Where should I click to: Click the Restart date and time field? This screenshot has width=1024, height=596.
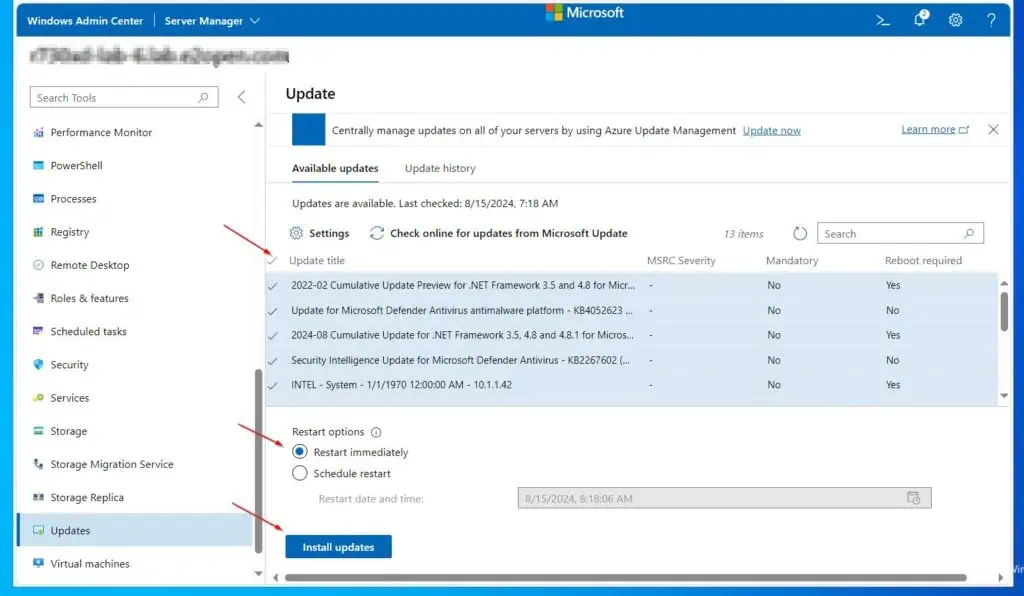[x=724, y=498]
